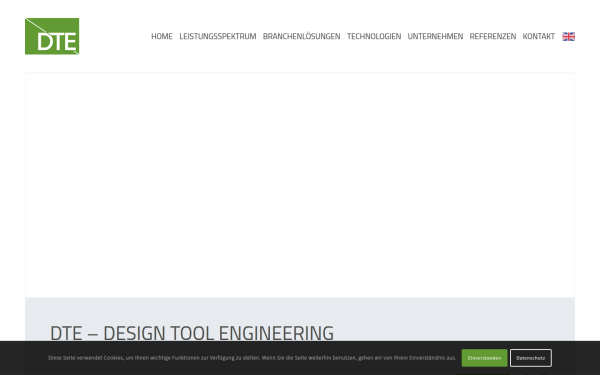Image resolution: width=600 pixels, height=375 pixels.
Task: Navigate to REFERENZEN
Action: 493,36
